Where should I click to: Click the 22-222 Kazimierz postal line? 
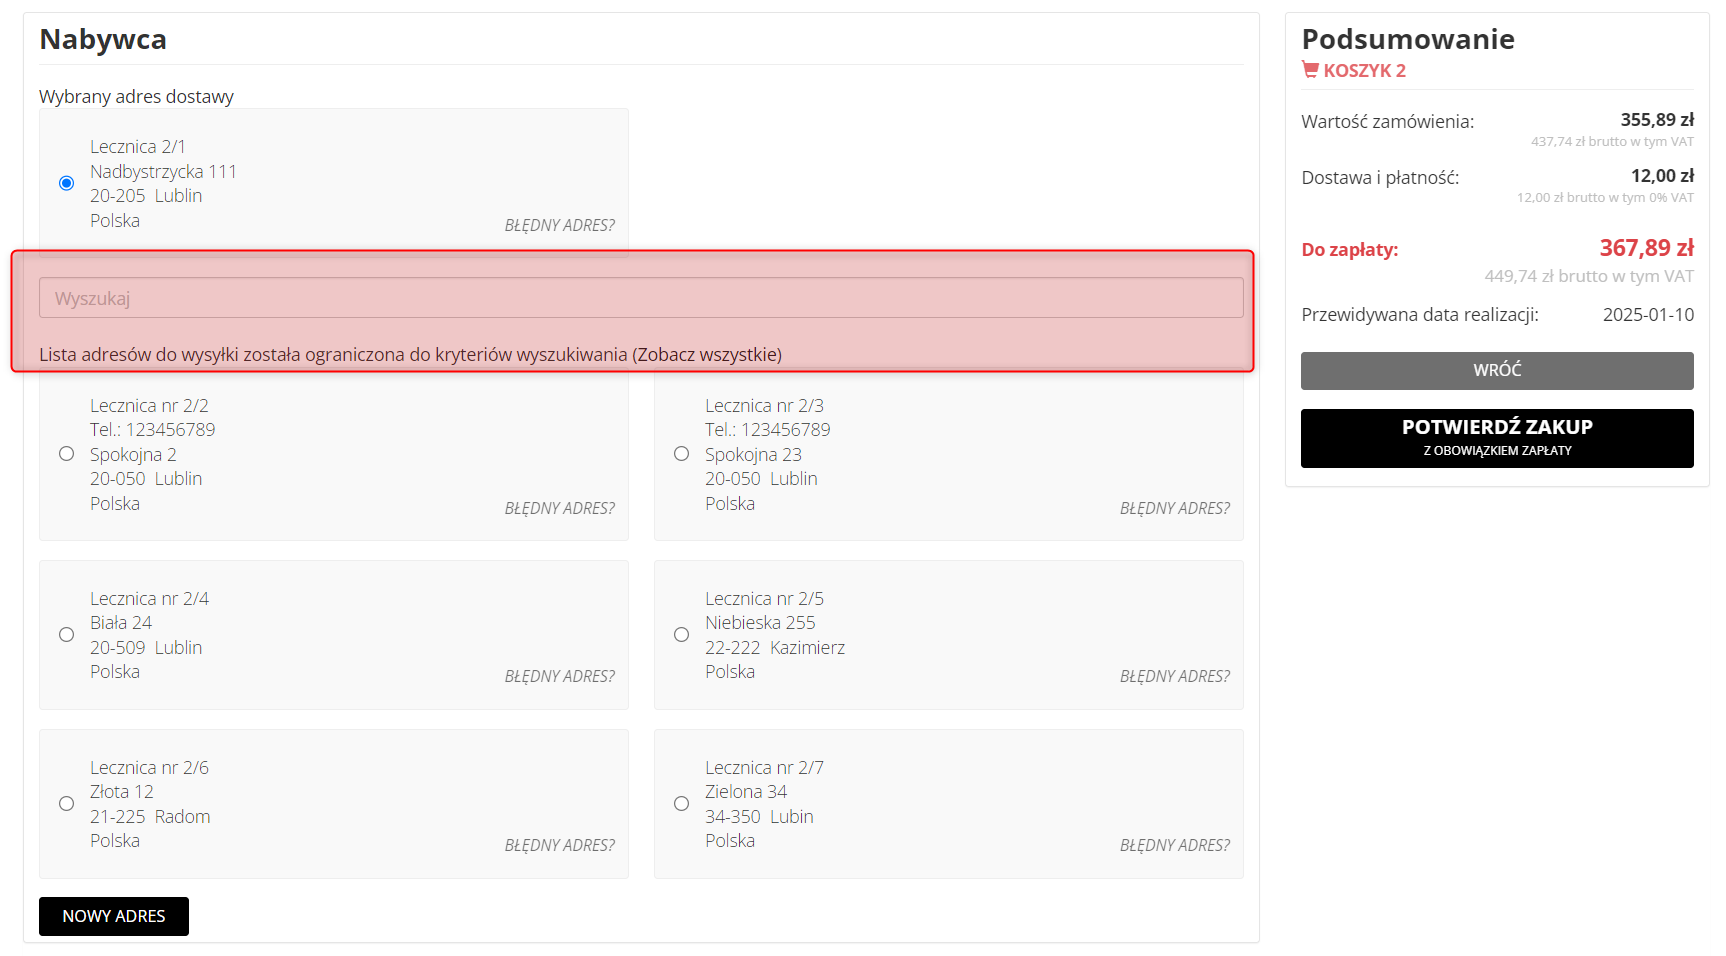click(775, 648)
